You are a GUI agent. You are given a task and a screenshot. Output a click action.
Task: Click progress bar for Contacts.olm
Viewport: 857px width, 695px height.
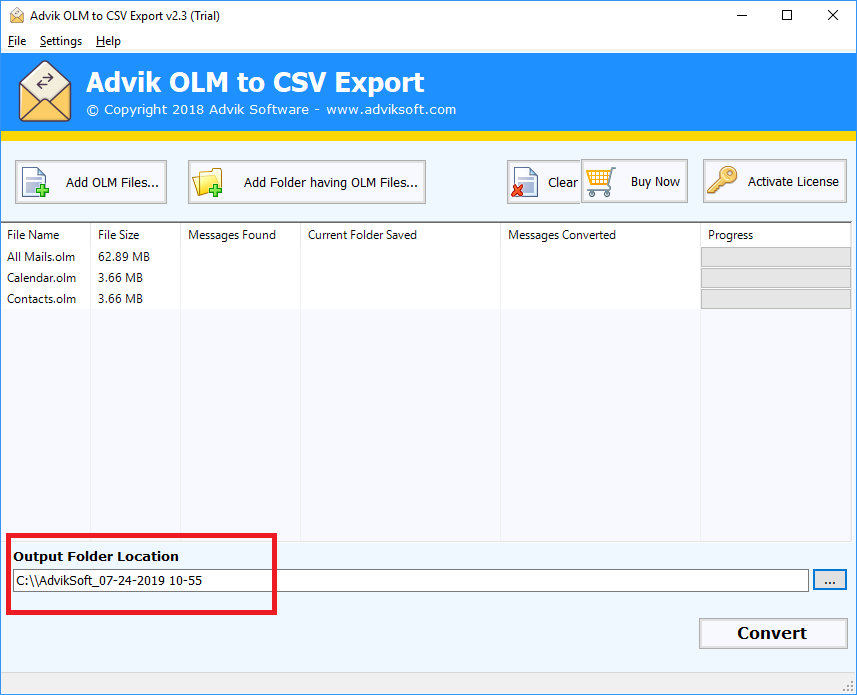point(776,299)
